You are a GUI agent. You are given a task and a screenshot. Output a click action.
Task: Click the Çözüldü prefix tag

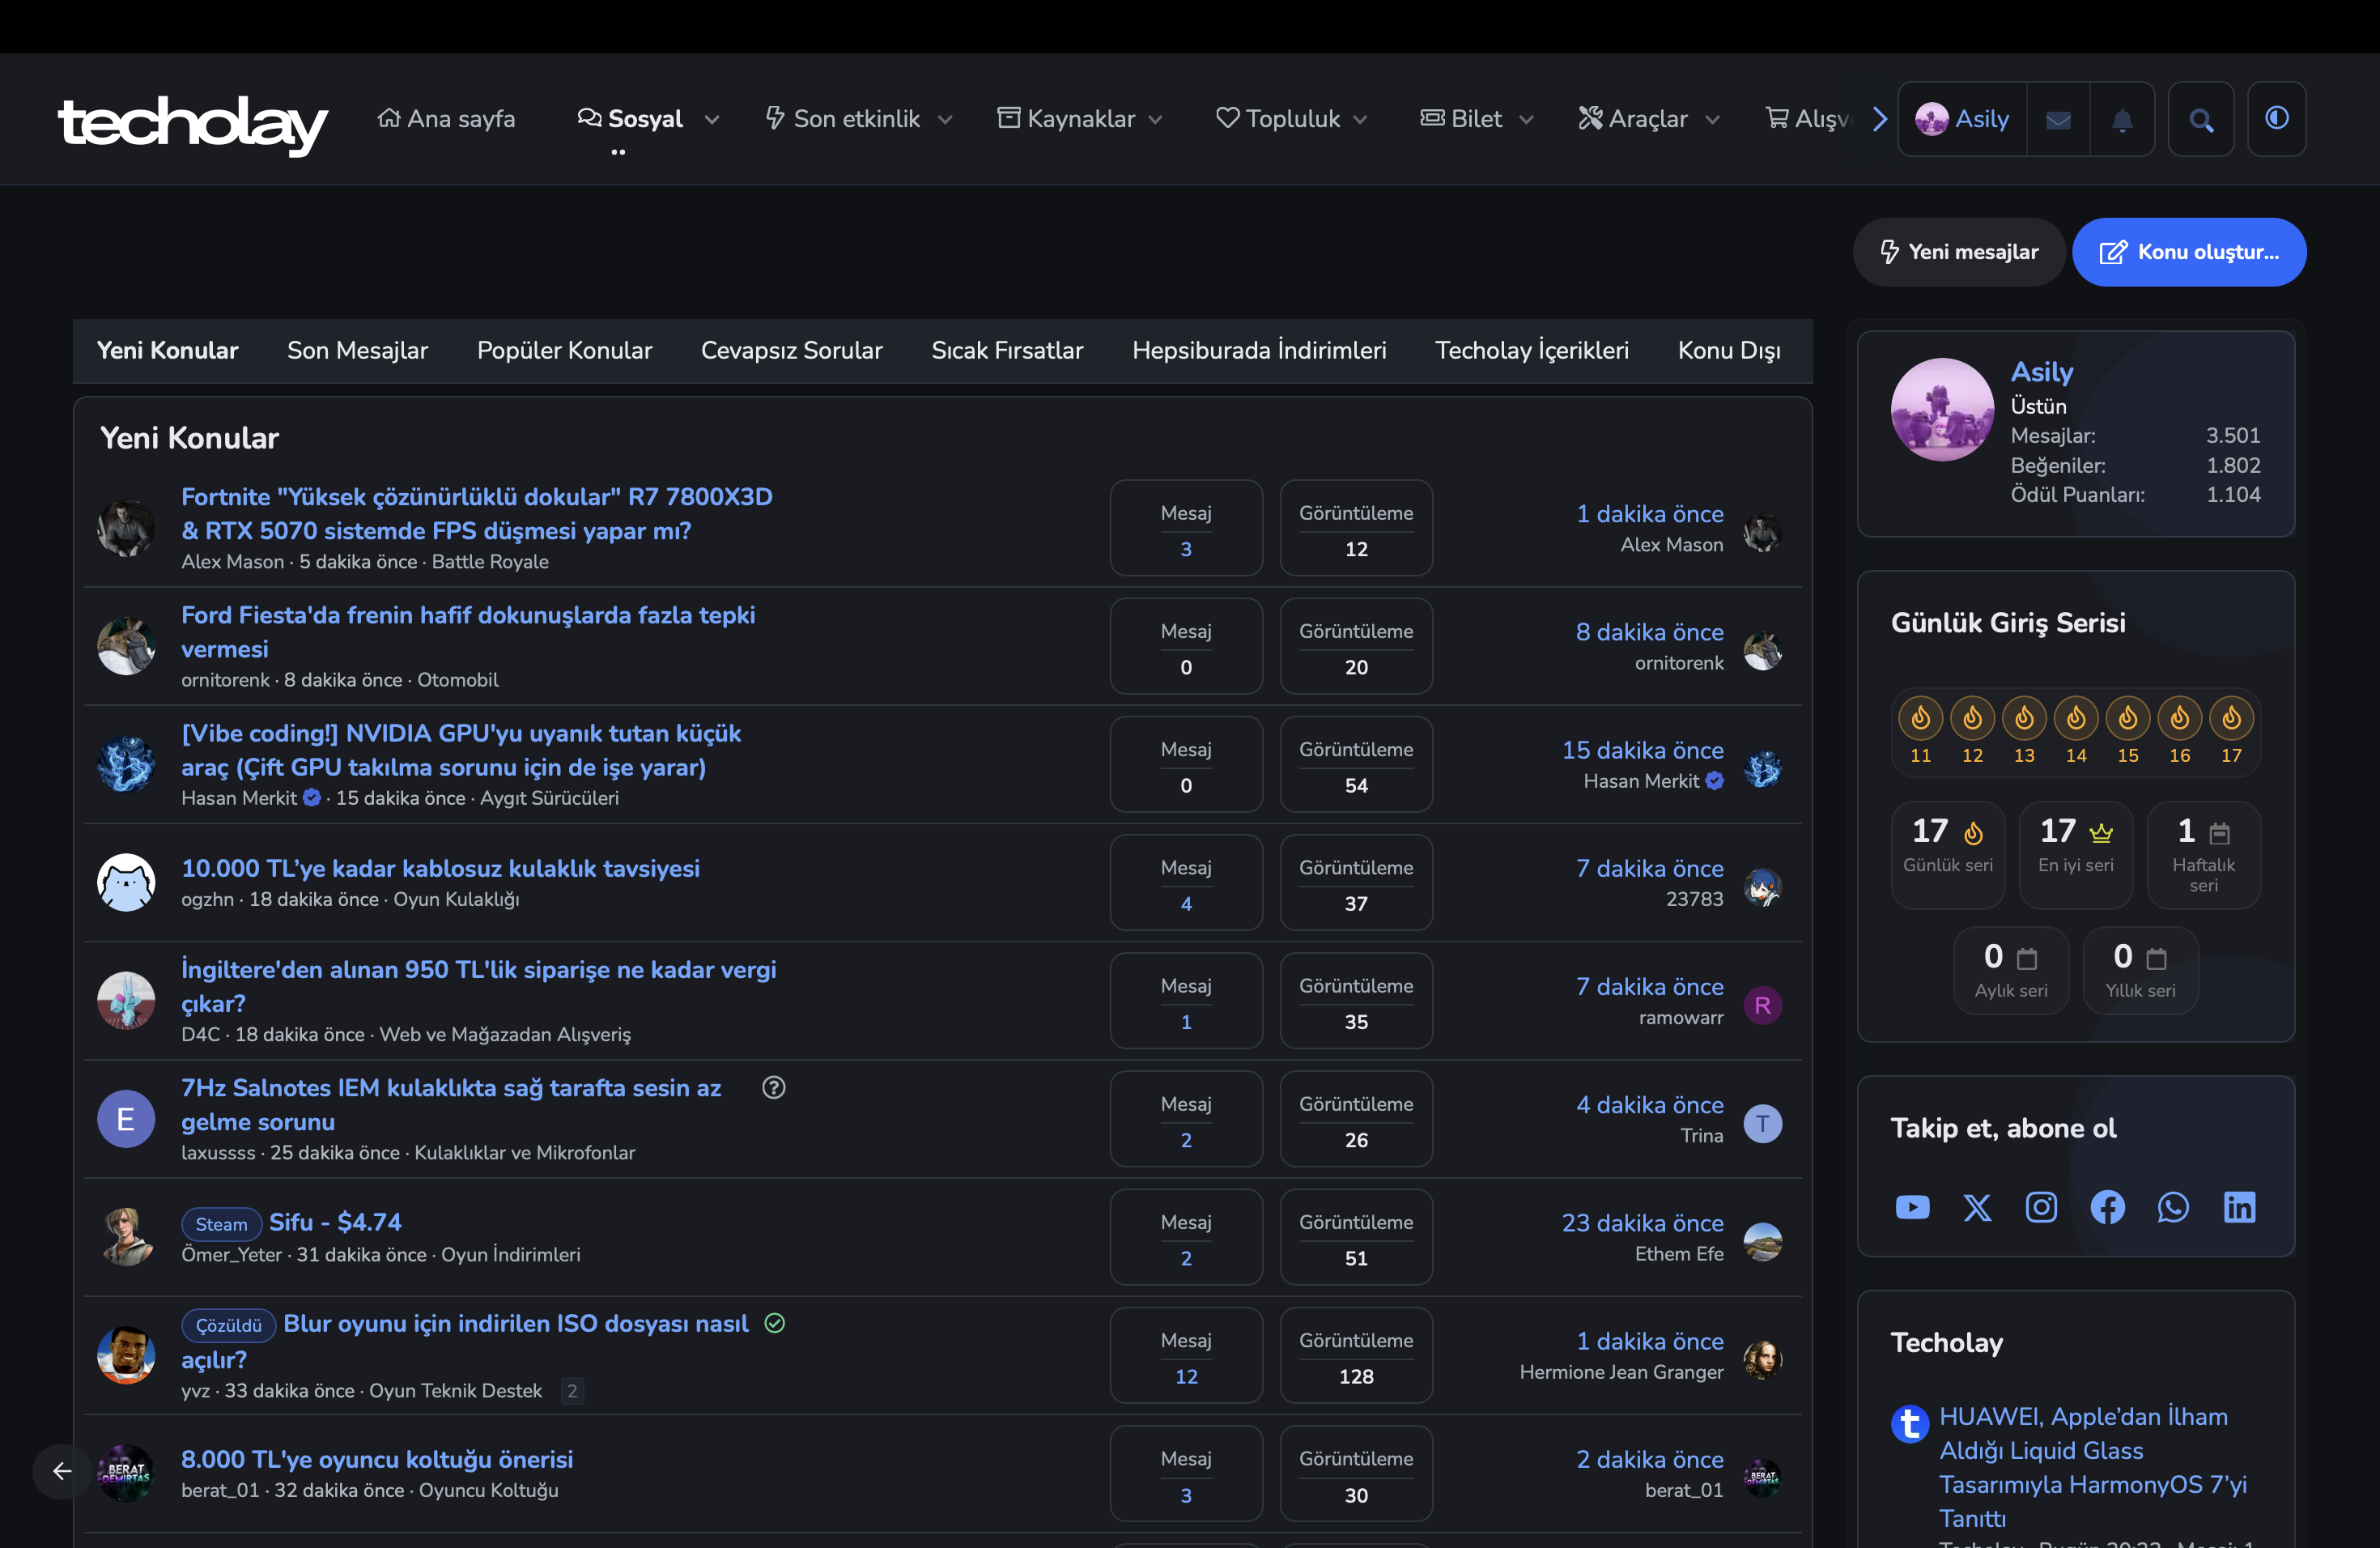[x=228, y=1325]
